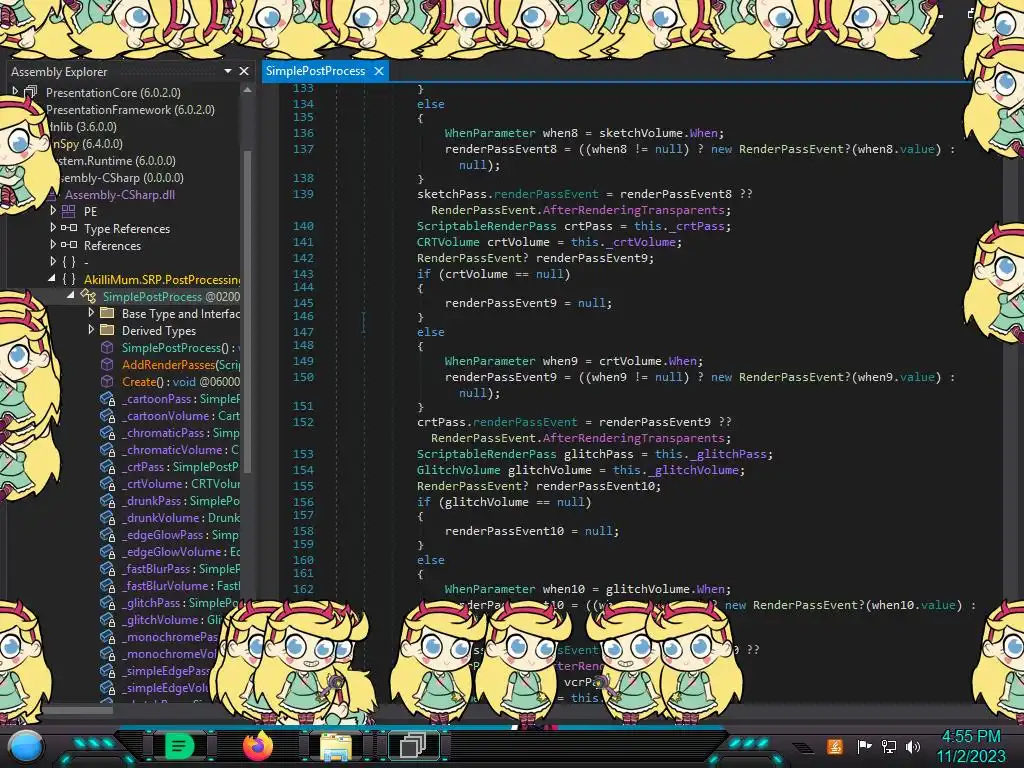The image size is (1024, 768).
Task: Open the Start orb button
Action: (25, 746)
